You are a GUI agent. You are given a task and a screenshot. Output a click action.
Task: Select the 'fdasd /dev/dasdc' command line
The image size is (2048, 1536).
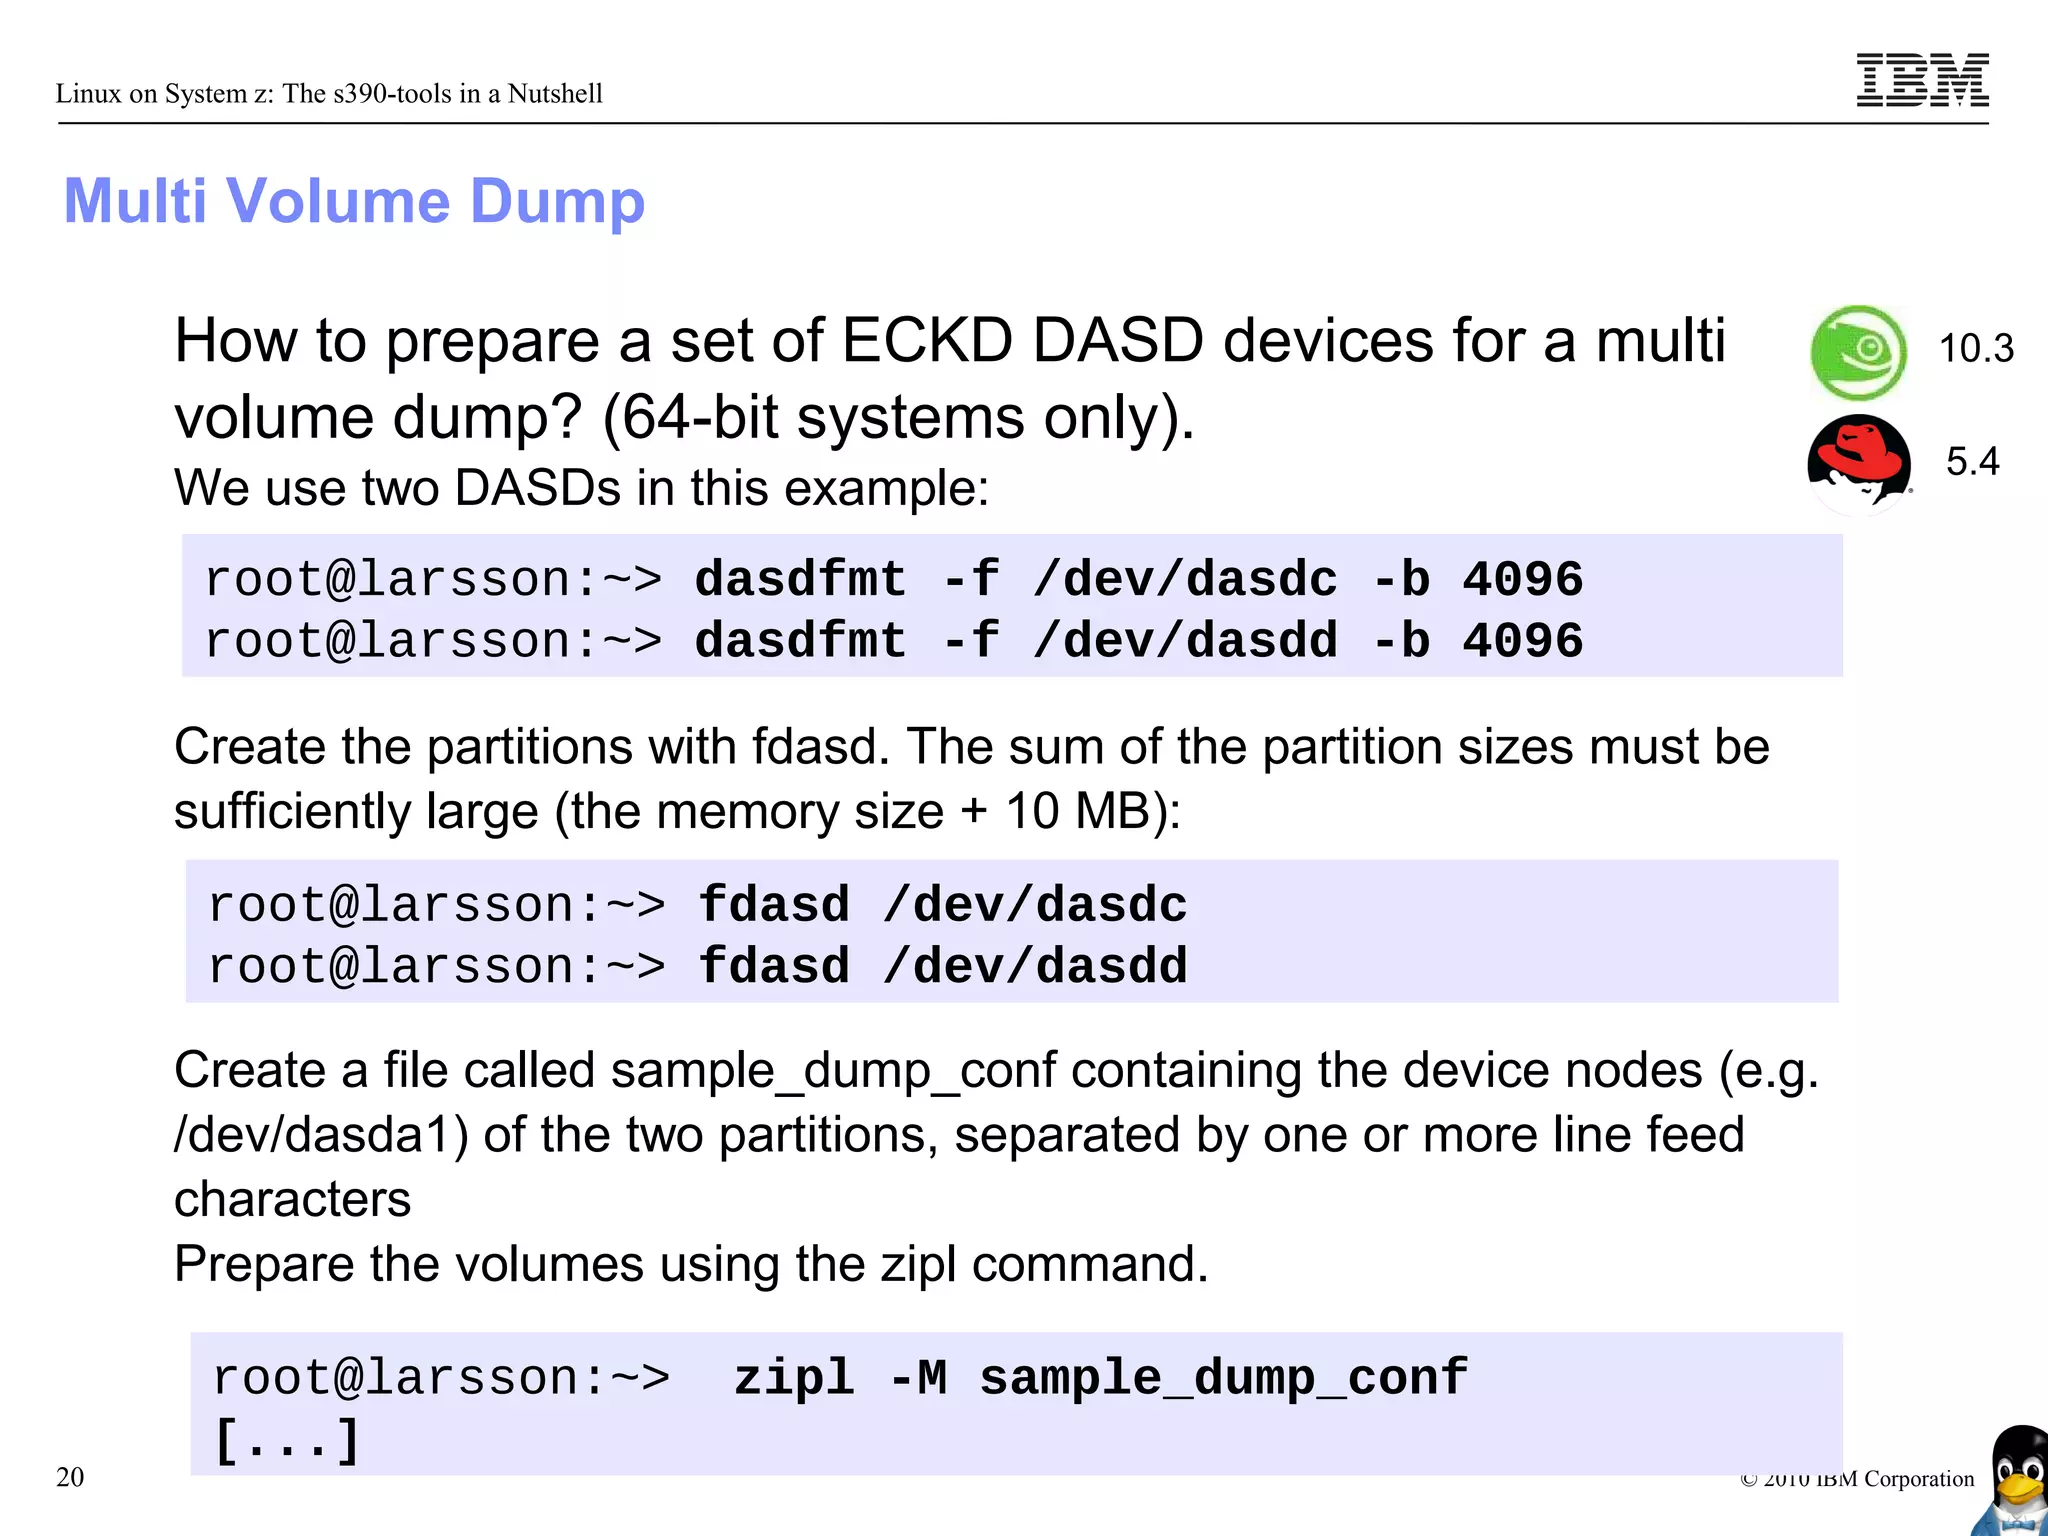click(943, 905)
